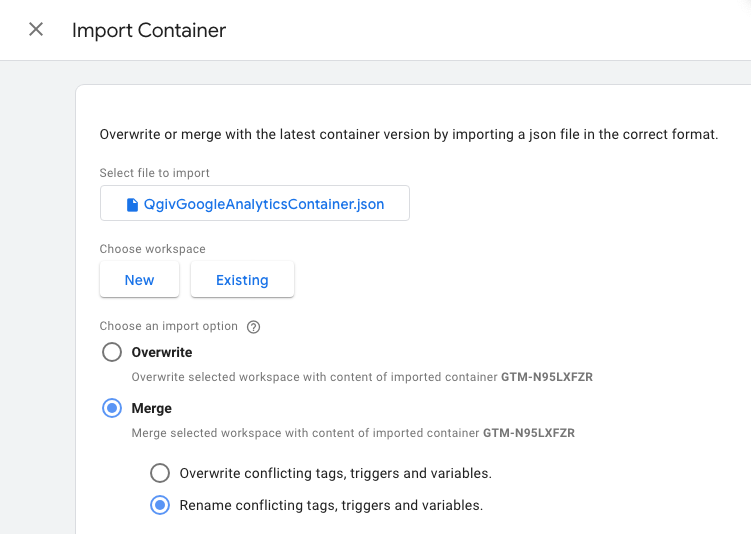Image resolution: width=751 pixels, height=534 pixels.
Task: Click the Import Container title text
Action: [149, 30]
